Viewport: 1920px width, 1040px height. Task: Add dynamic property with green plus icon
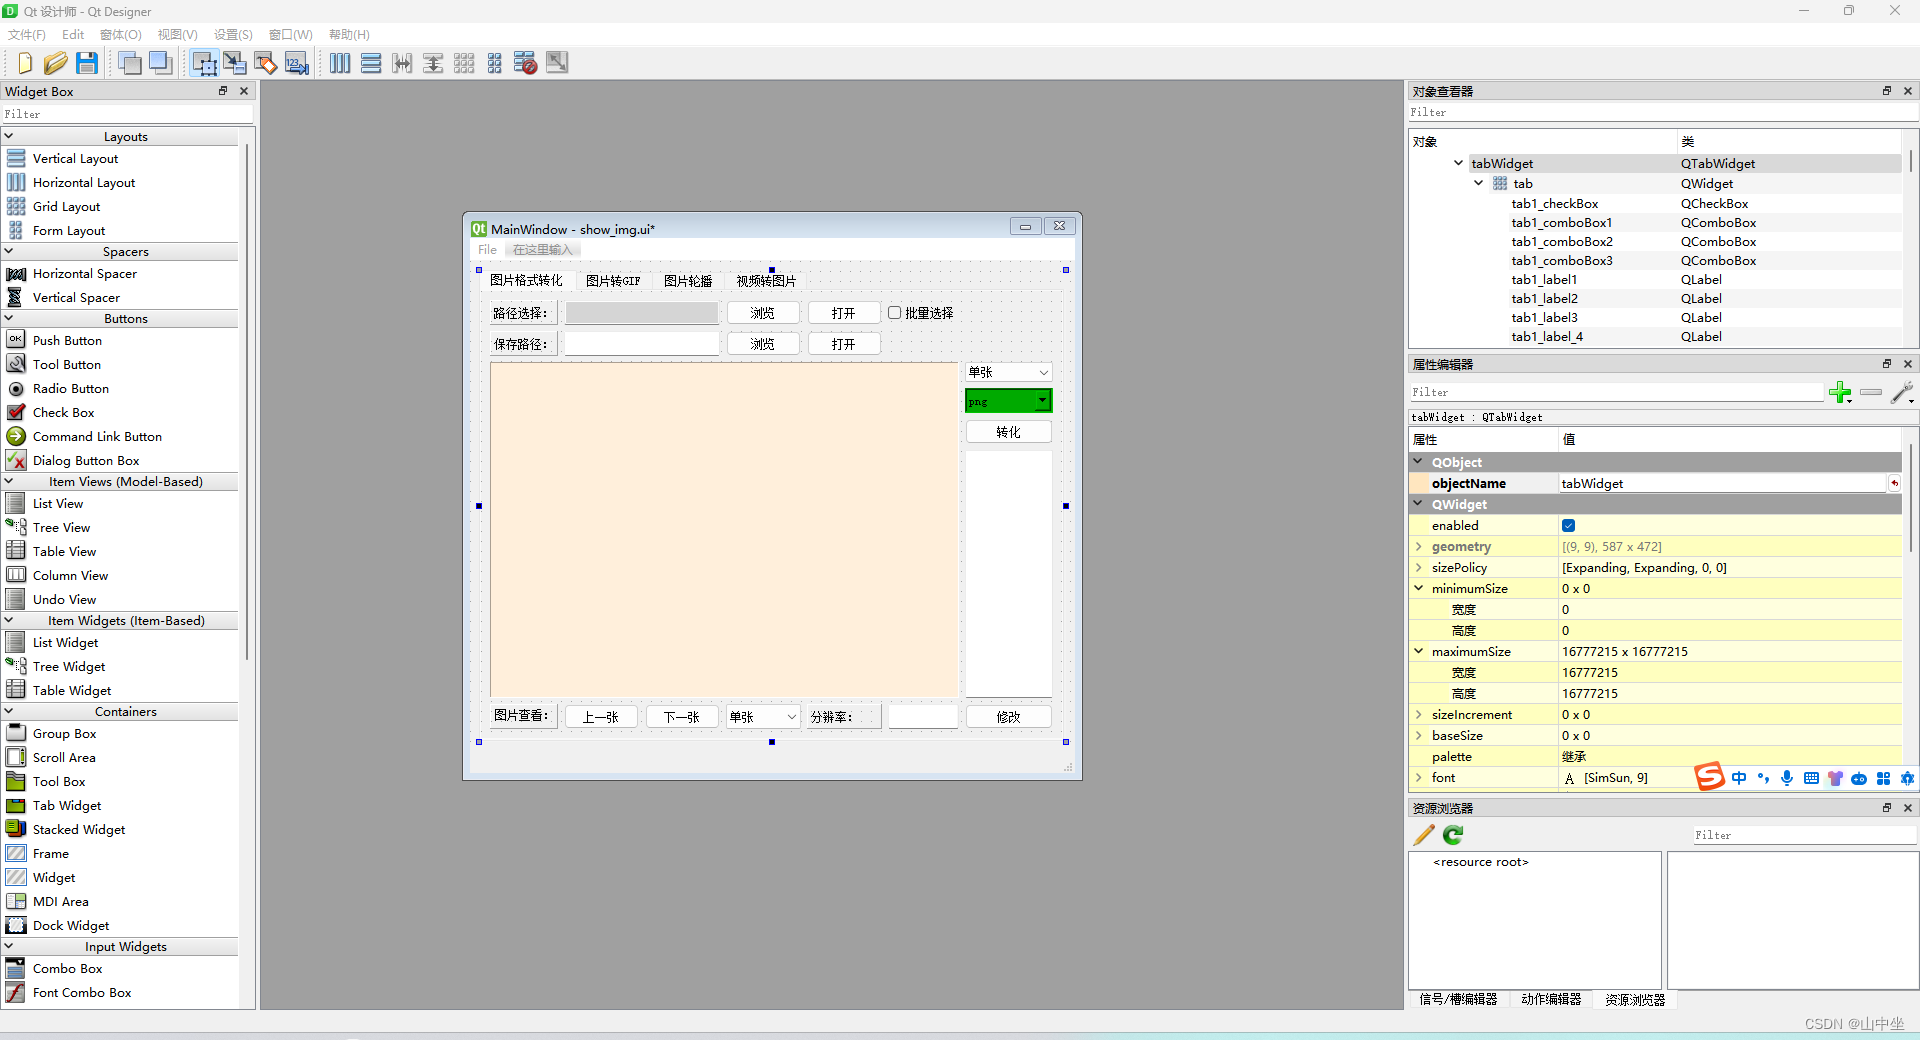point(1840,392)
